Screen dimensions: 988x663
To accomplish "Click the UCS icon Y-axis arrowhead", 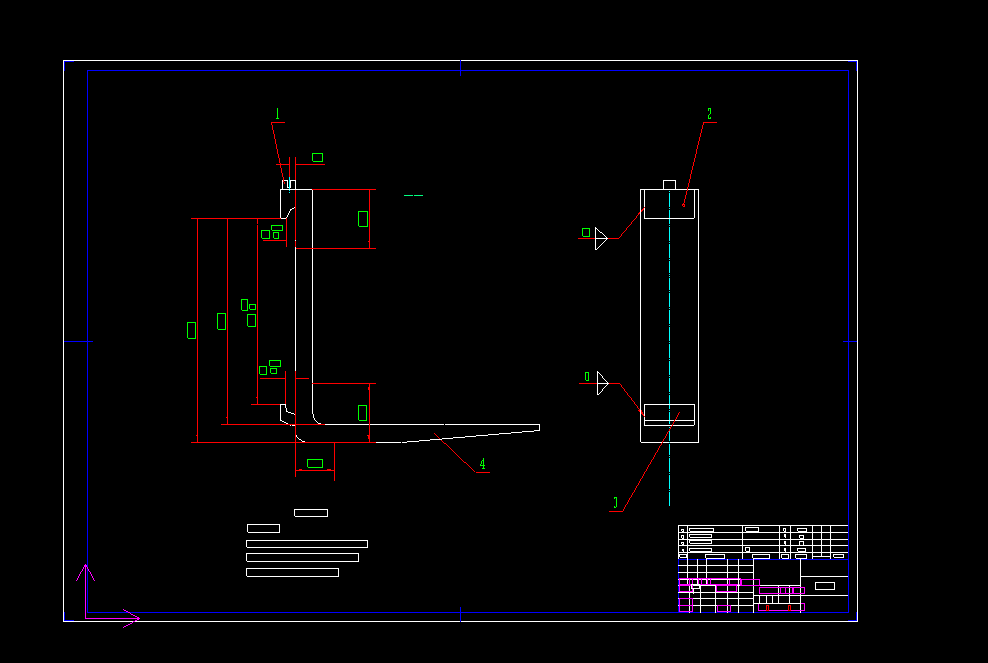I will 86,572.
